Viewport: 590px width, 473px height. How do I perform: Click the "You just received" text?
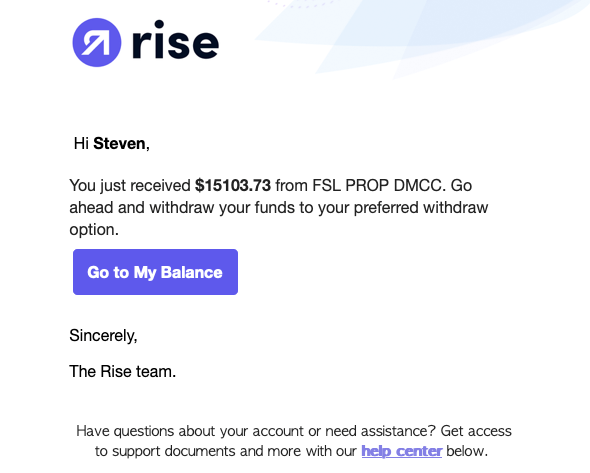pyautogui.click(x=130, y=186)
